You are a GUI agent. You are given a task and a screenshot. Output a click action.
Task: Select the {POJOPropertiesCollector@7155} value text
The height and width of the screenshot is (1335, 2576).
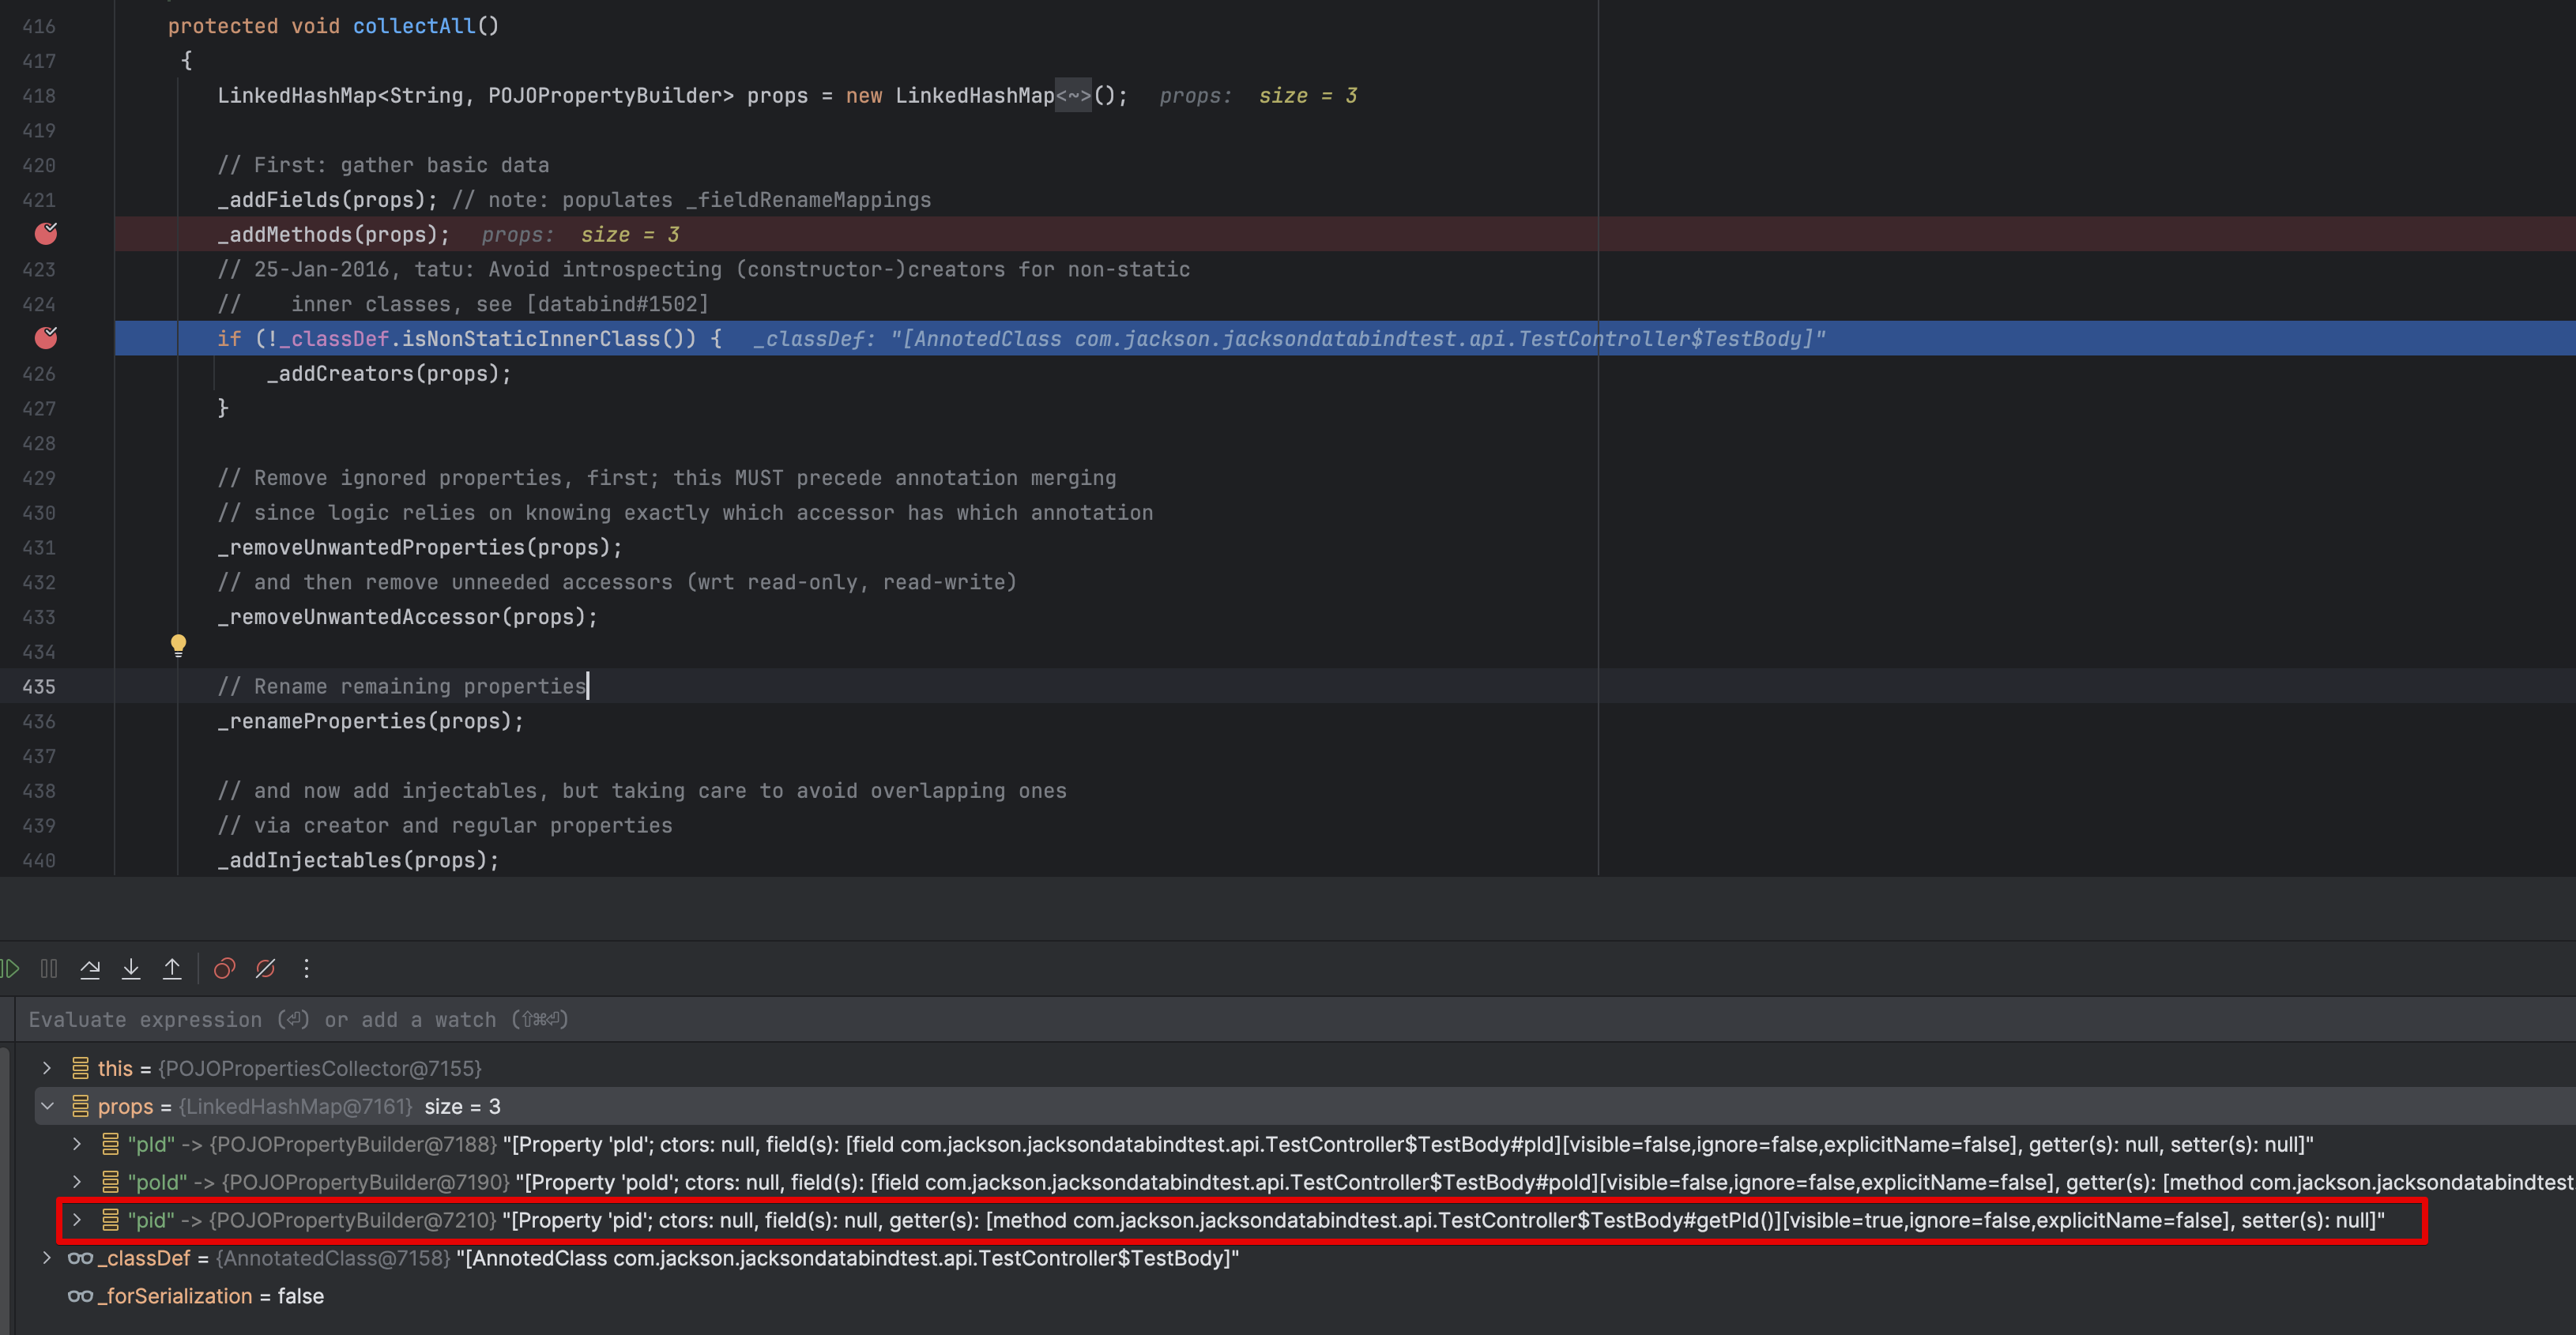point(320,1068)
